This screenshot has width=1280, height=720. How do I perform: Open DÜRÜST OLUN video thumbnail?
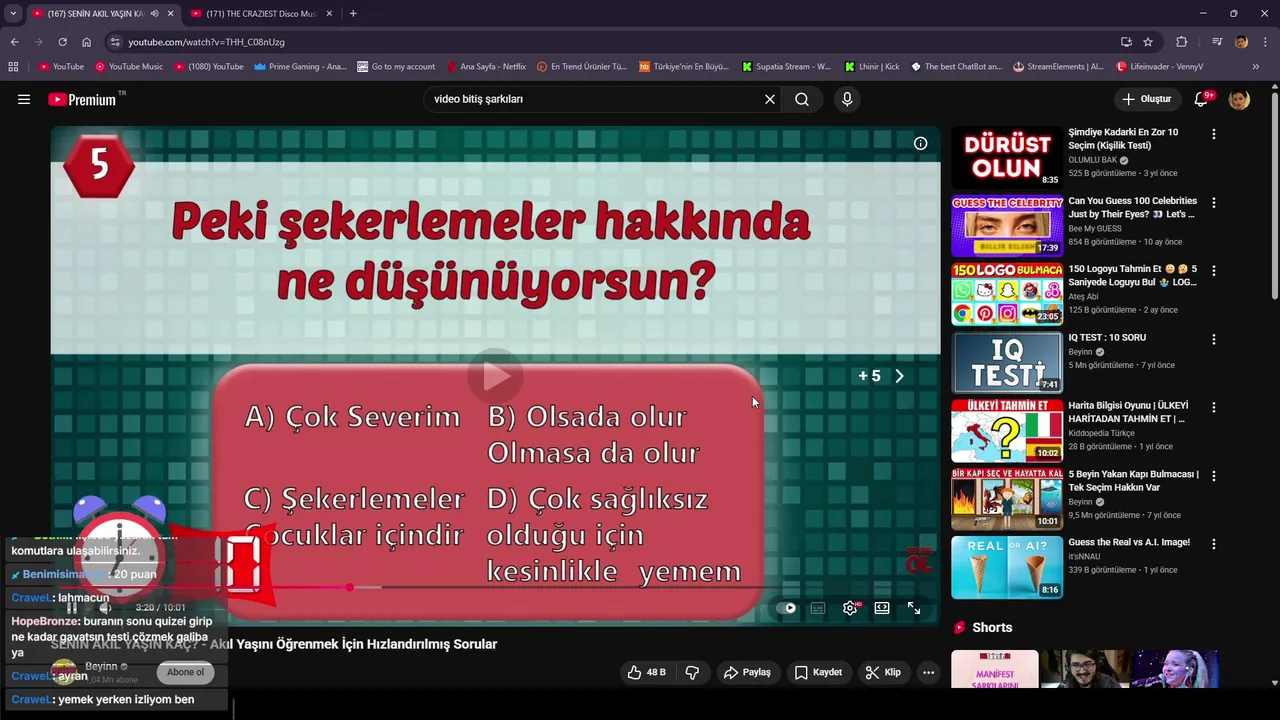click(1007, 157)
